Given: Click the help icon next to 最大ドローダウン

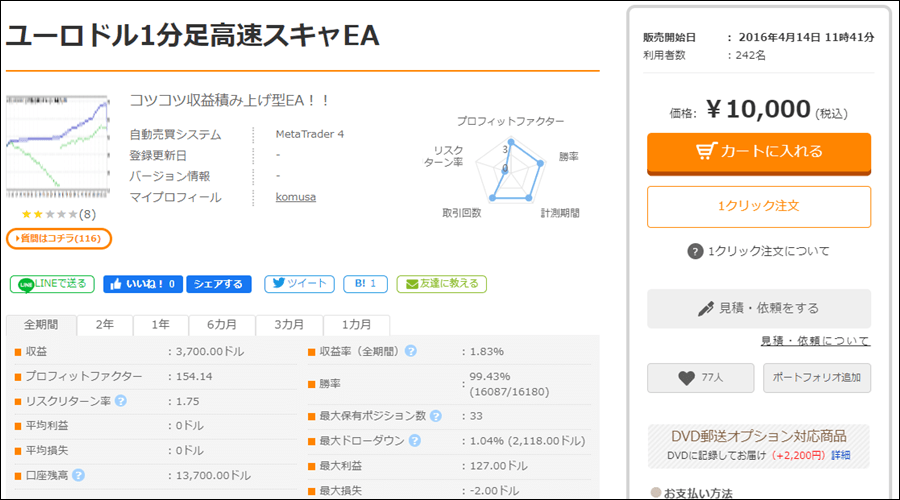Looking at the screenshot, I should click(414, 440).
